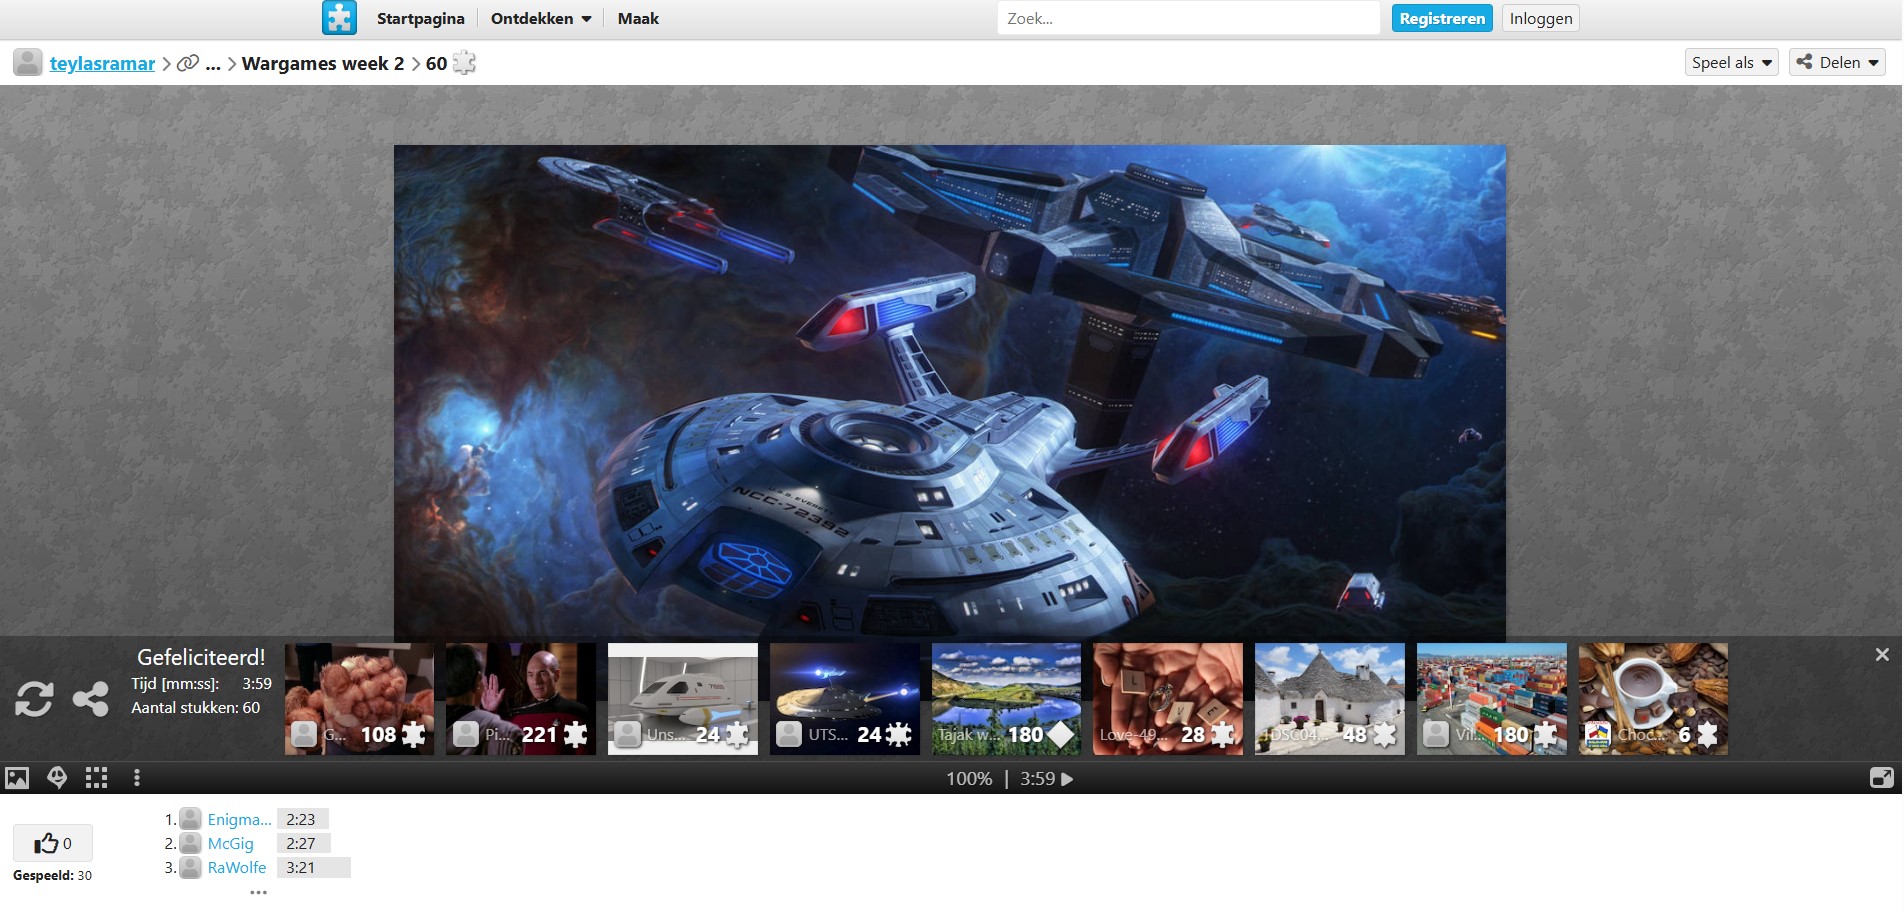Screen dimensions: 1904x912
Task: Open the teylasramar profile link
Action: 102,63
